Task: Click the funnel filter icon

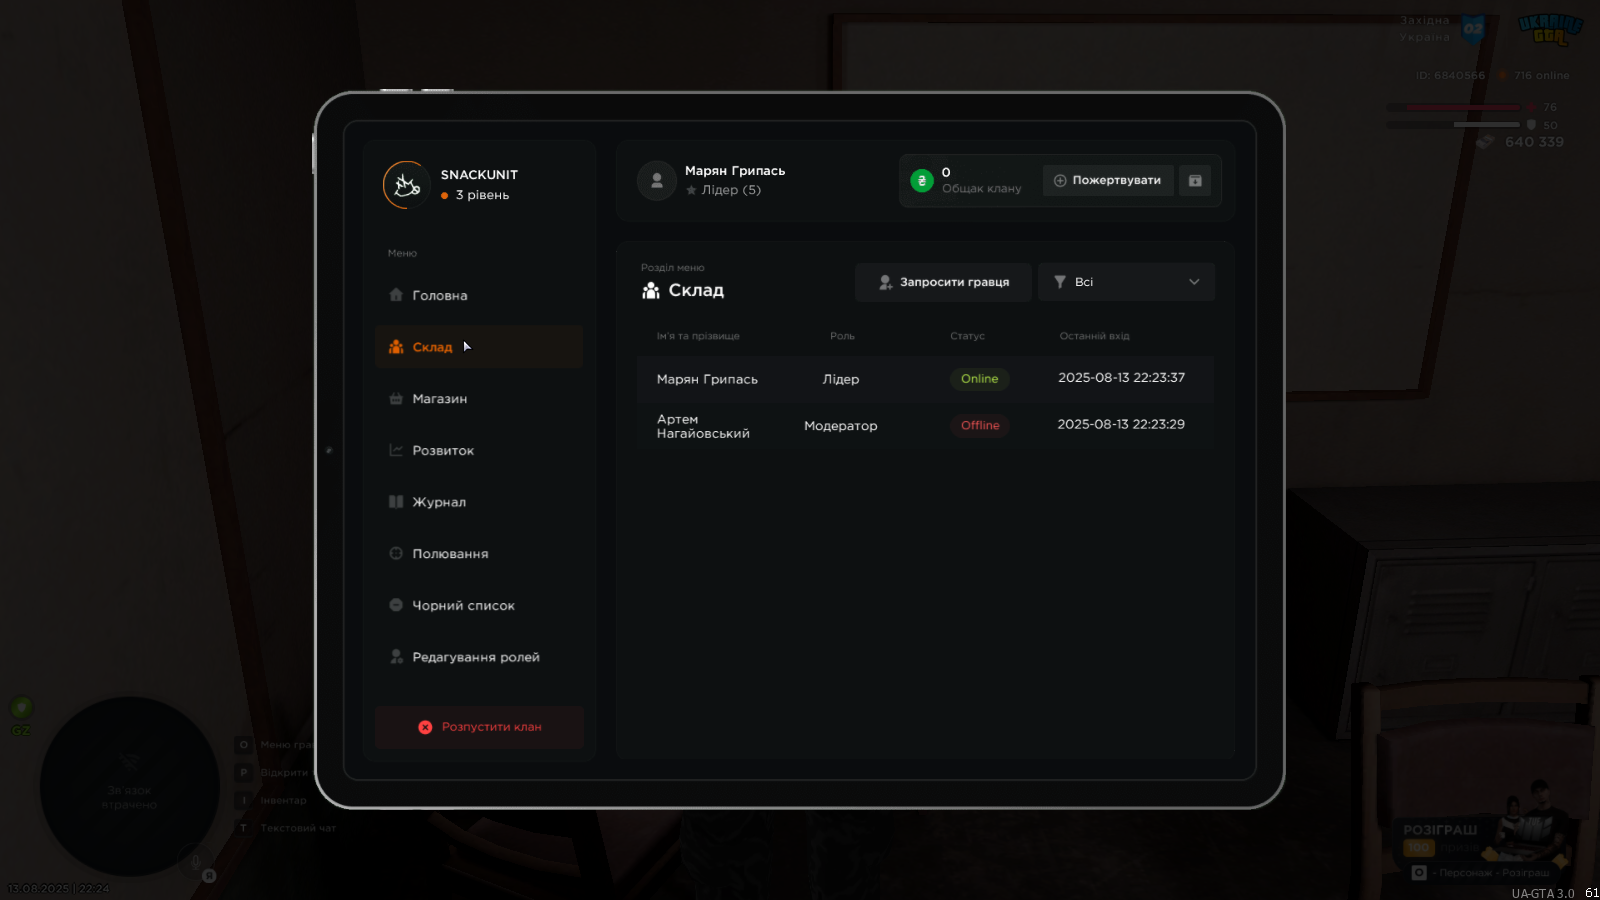Action: pos(1060,282)
